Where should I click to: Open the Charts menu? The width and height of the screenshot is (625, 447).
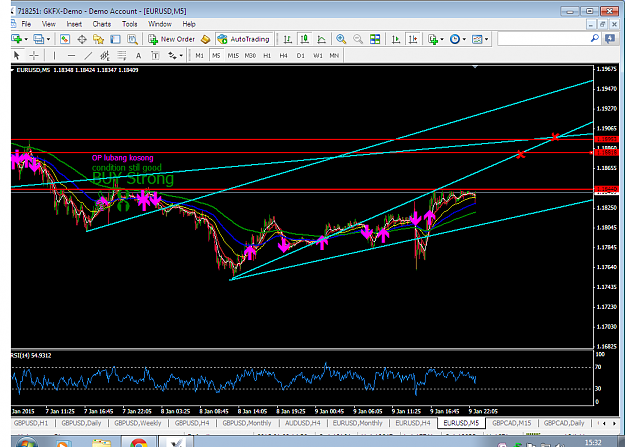pos(102,24)
